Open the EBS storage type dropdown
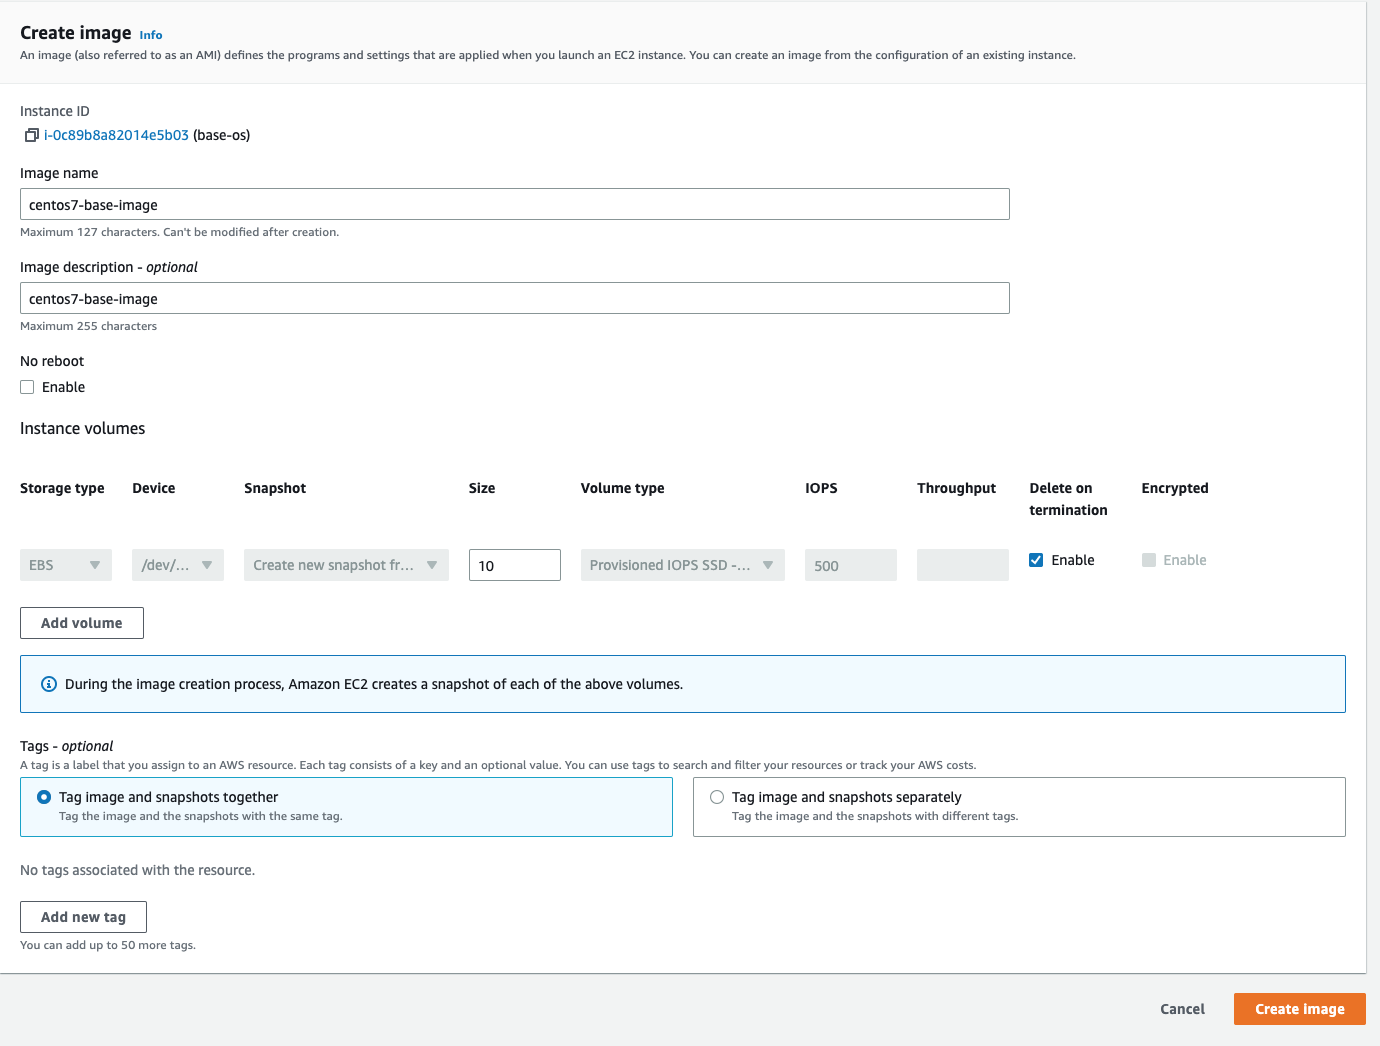Viewport: 1380px width, 1046px height. pyautogui.click(x=66, y=565)
